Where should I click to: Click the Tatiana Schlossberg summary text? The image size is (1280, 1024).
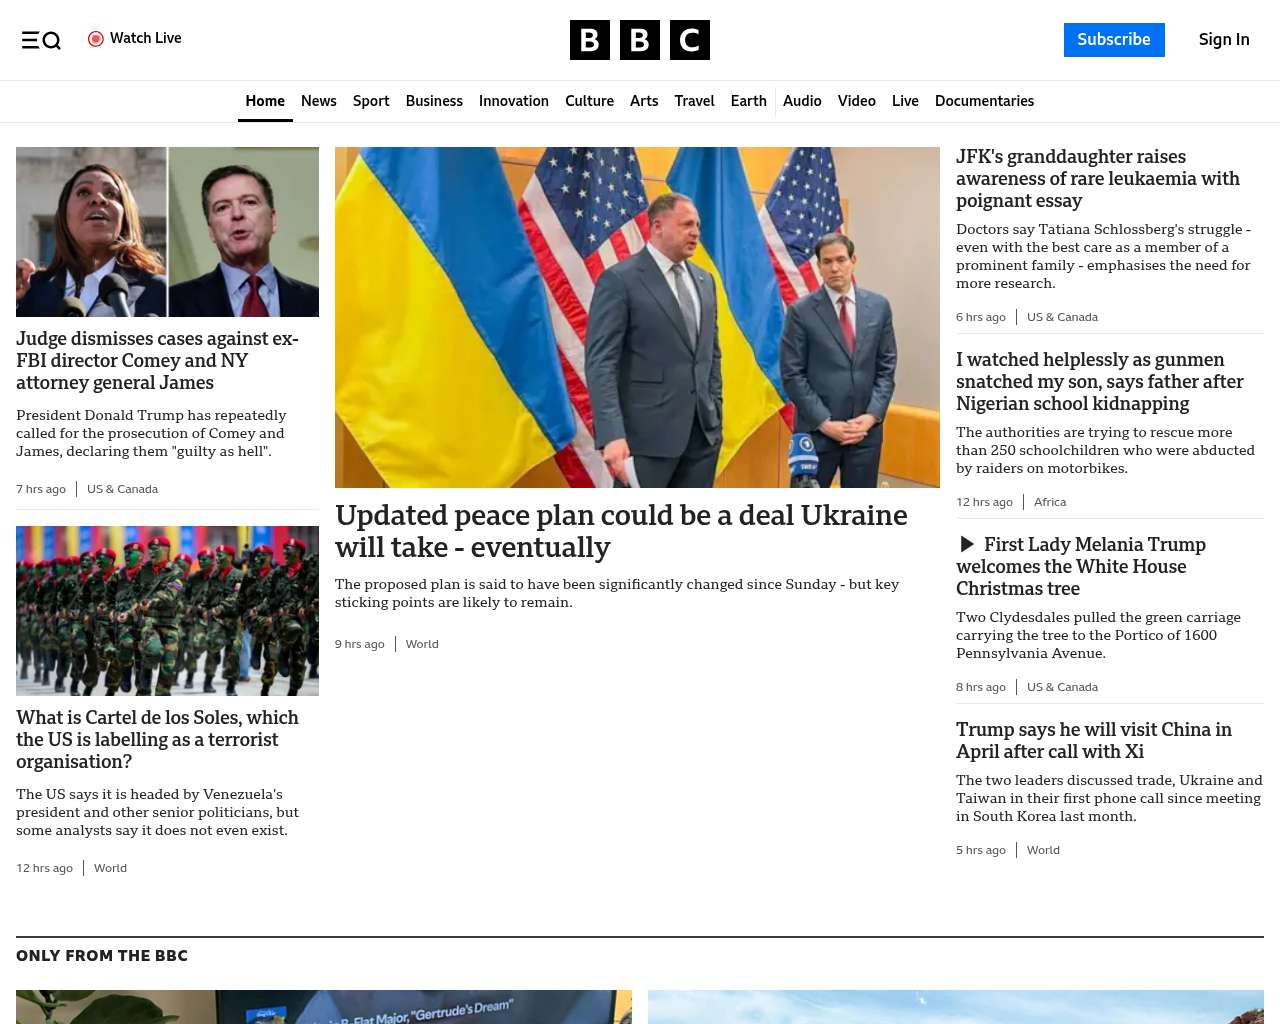1104,256
